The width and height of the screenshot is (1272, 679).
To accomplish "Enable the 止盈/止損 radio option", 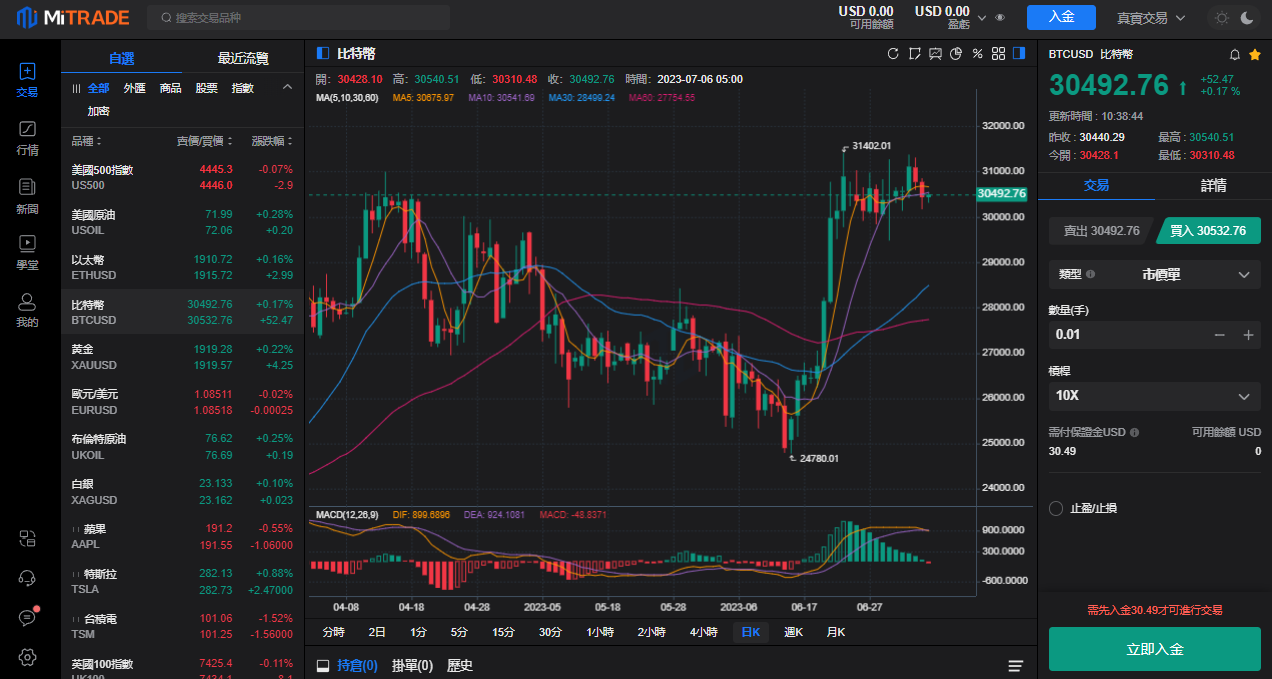I will 1056,508.
